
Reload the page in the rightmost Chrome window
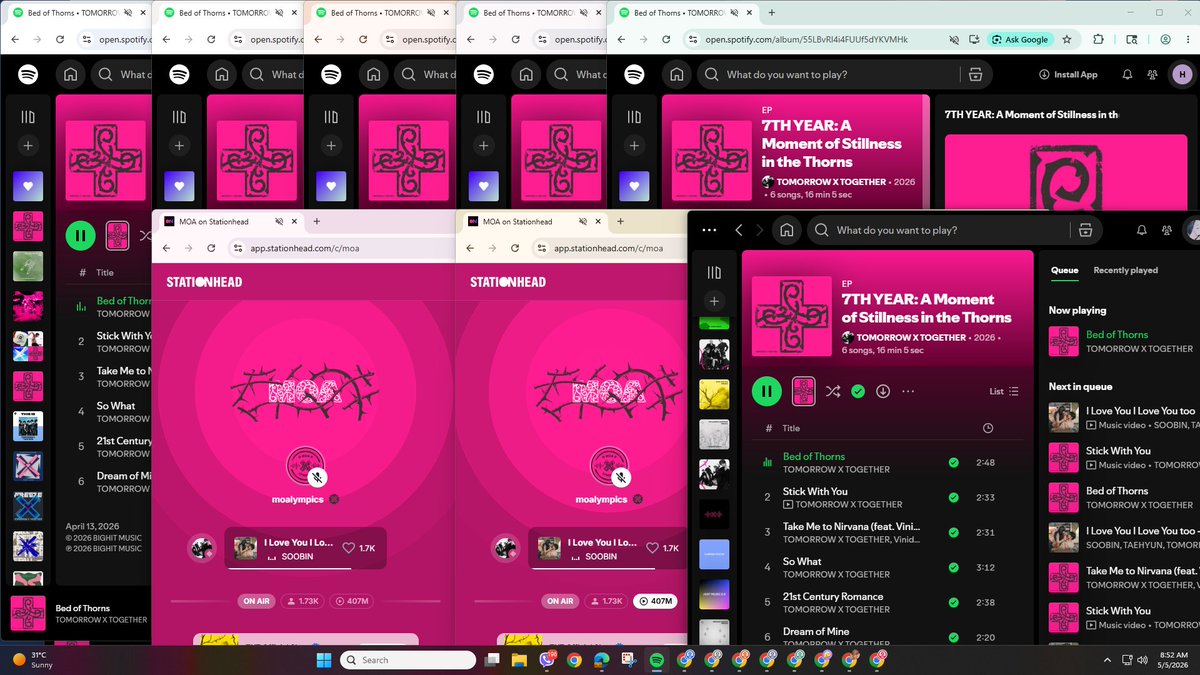[668, 39]
